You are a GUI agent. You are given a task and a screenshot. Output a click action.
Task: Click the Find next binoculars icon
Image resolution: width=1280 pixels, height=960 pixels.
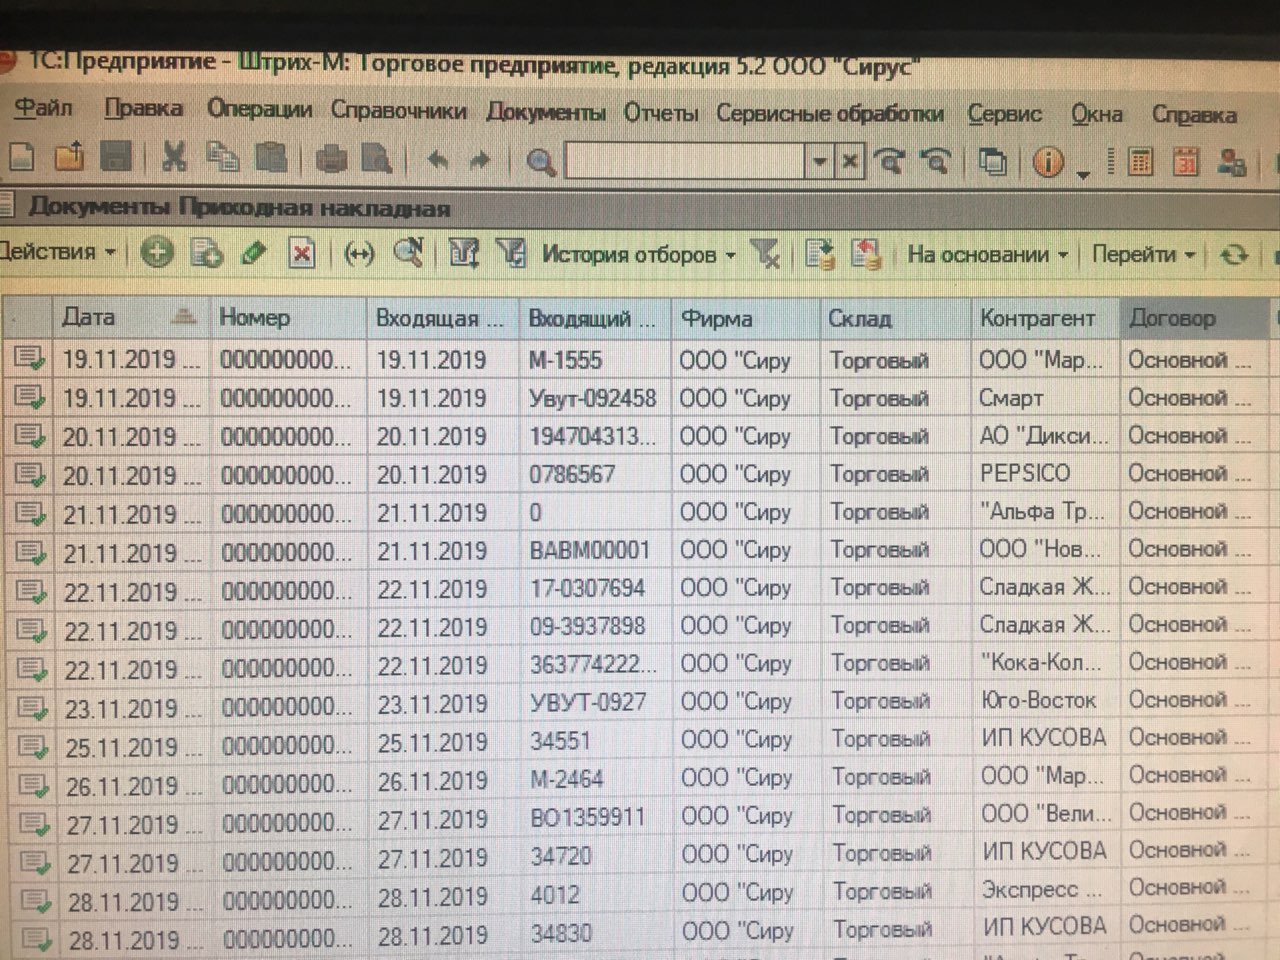click(x=889, y=161)
